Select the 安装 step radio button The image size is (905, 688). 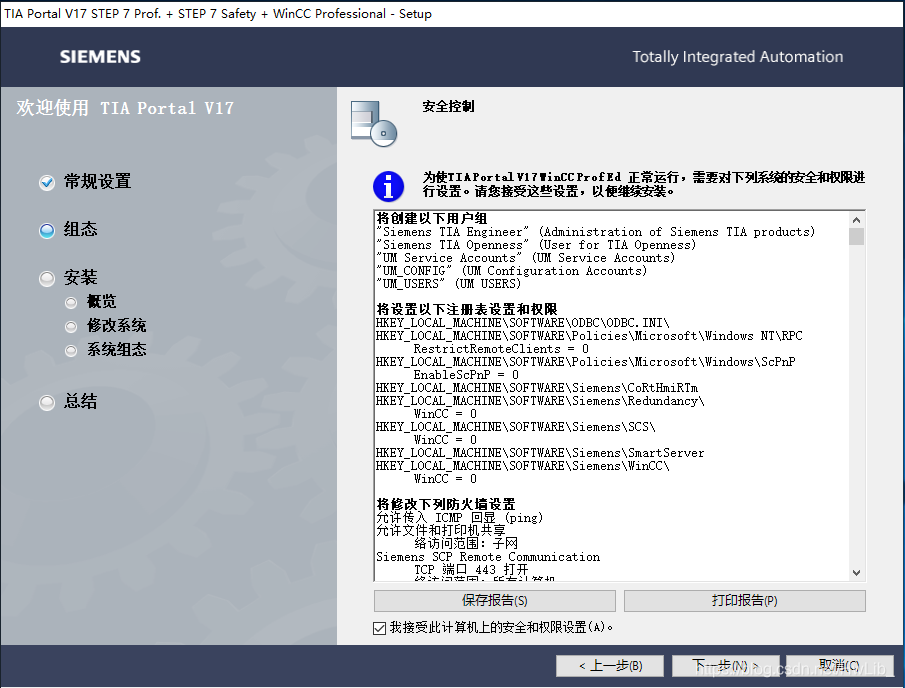pyautogui.click(x=46, y=277)
